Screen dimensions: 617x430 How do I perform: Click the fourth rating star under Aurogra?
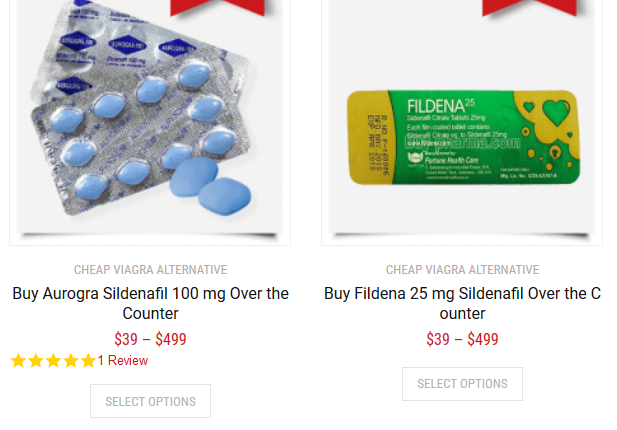[71, 360]
